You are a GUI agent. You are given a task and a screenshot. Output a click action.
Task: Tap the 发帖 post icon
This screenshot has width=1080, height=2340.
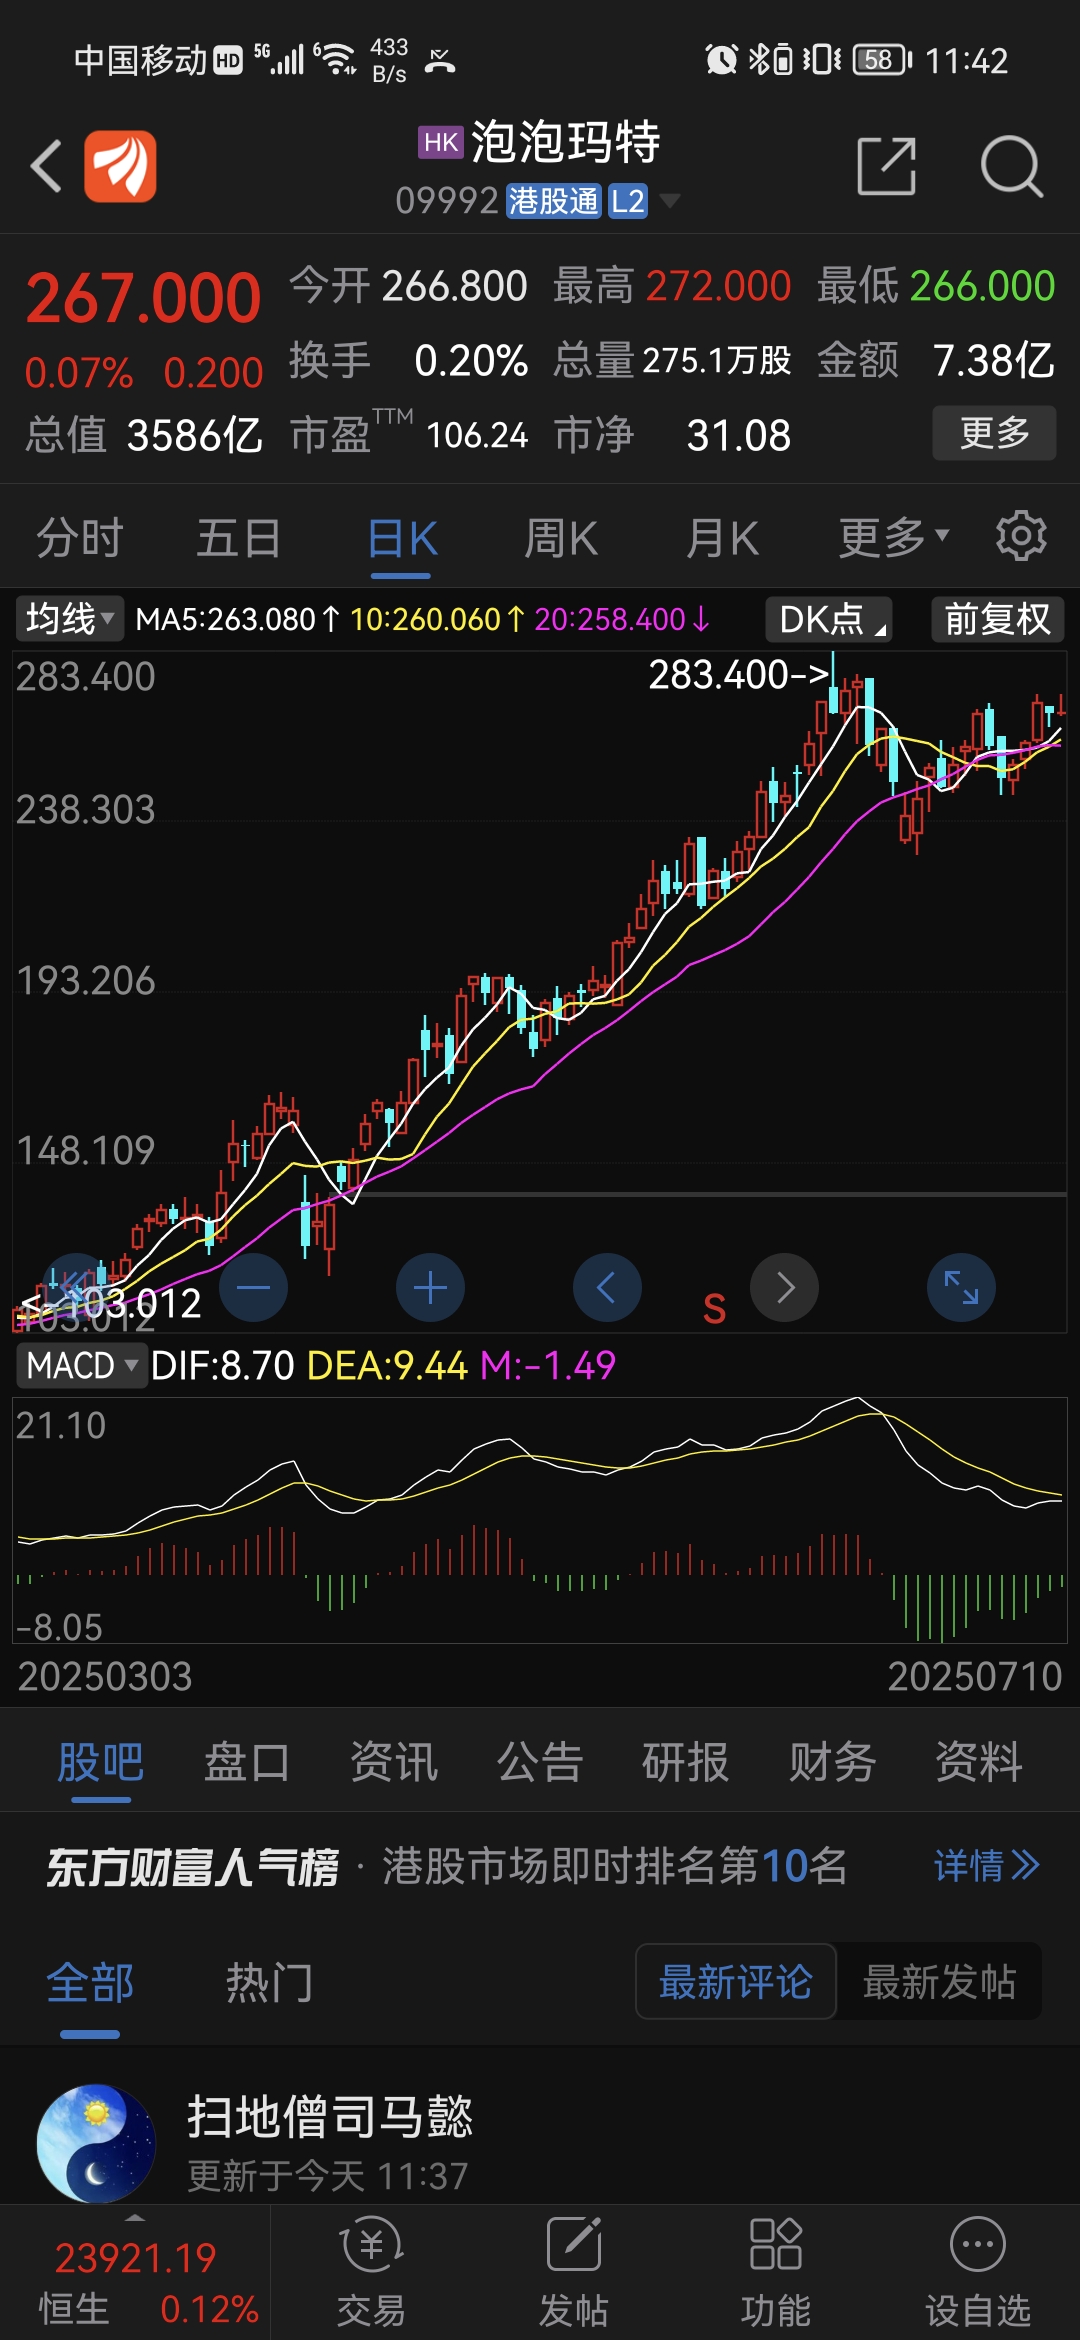tap(573, 2274)
